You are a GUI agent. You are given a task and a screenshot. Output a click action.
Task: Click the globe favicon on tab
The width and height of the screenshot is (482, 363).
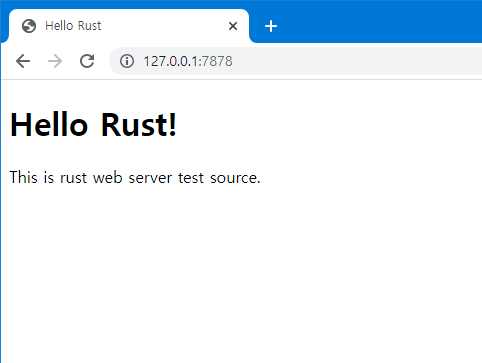tap(29, 26)
